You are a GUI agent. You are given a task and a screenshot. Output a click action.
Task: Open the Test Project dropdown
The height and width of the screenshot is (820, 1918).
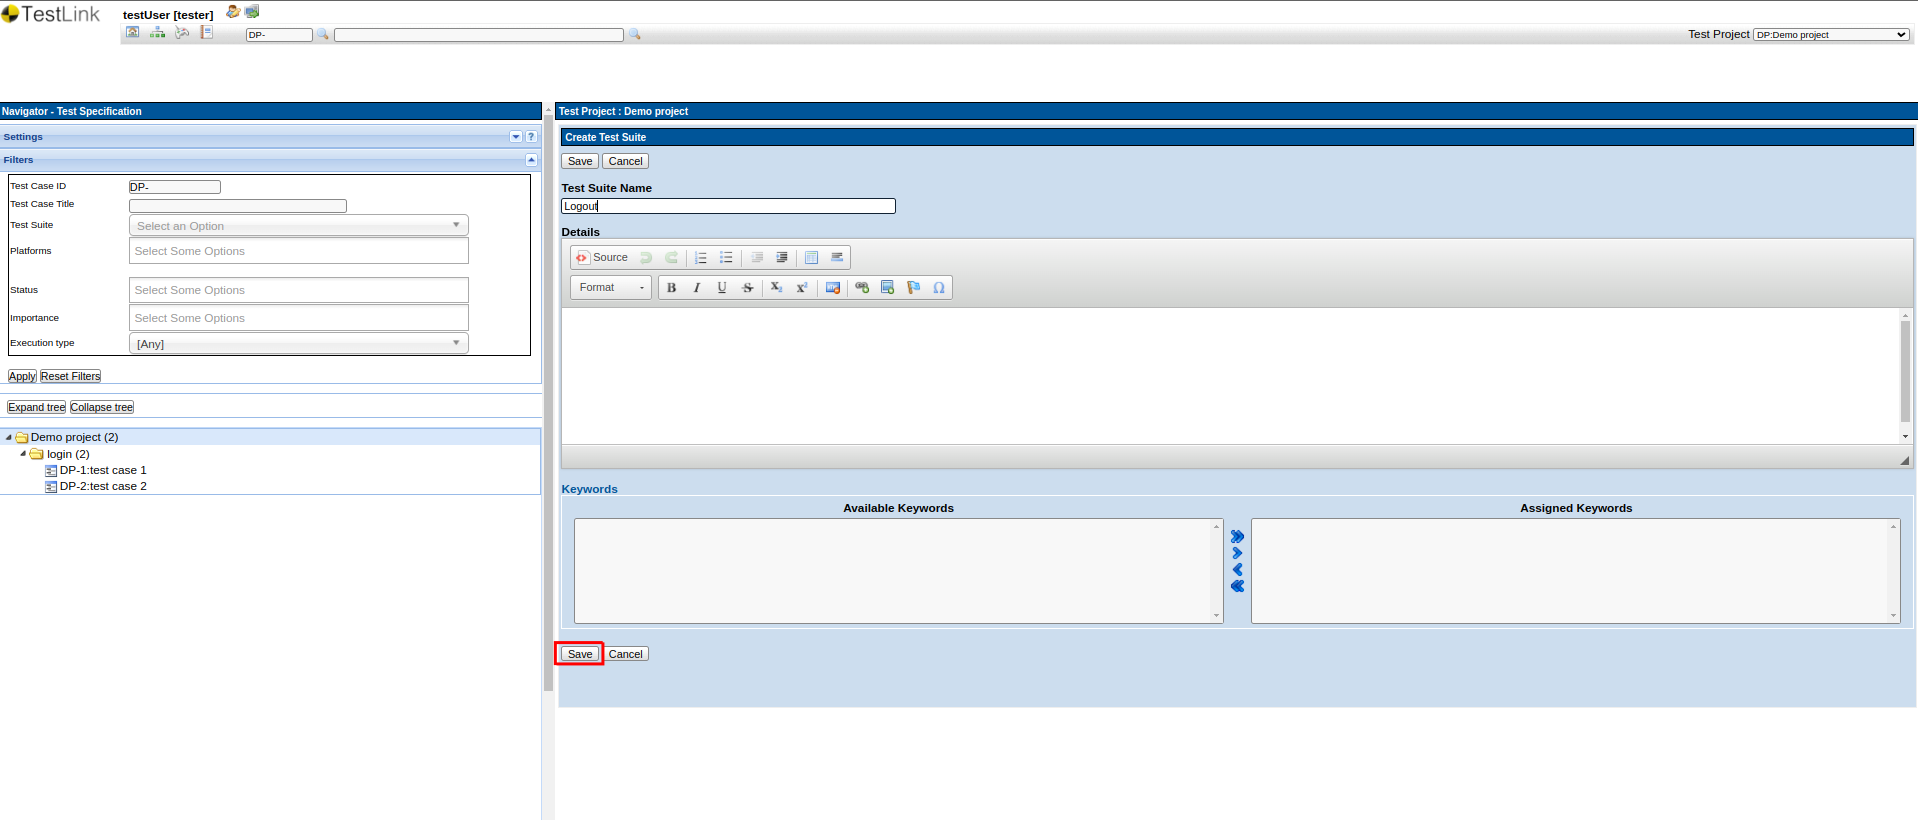[1830, 35]
